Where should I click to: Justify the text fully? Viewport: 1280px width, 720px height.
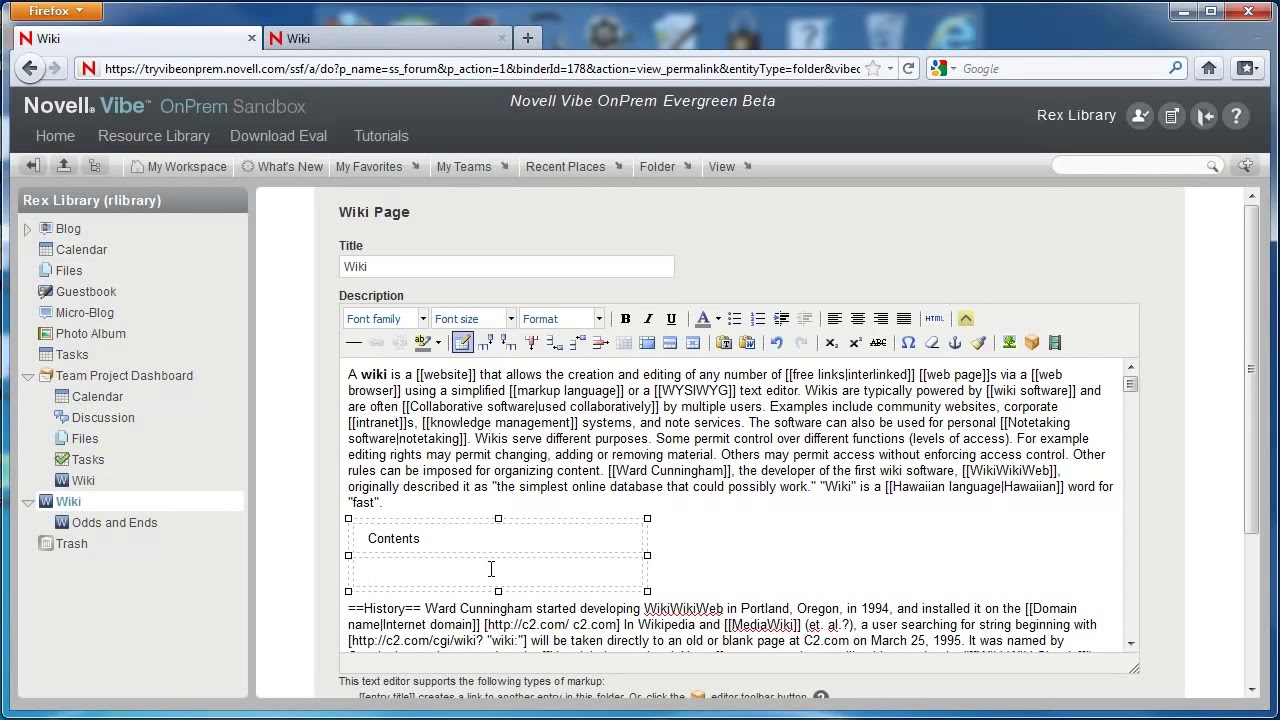[x=903, y=319]
